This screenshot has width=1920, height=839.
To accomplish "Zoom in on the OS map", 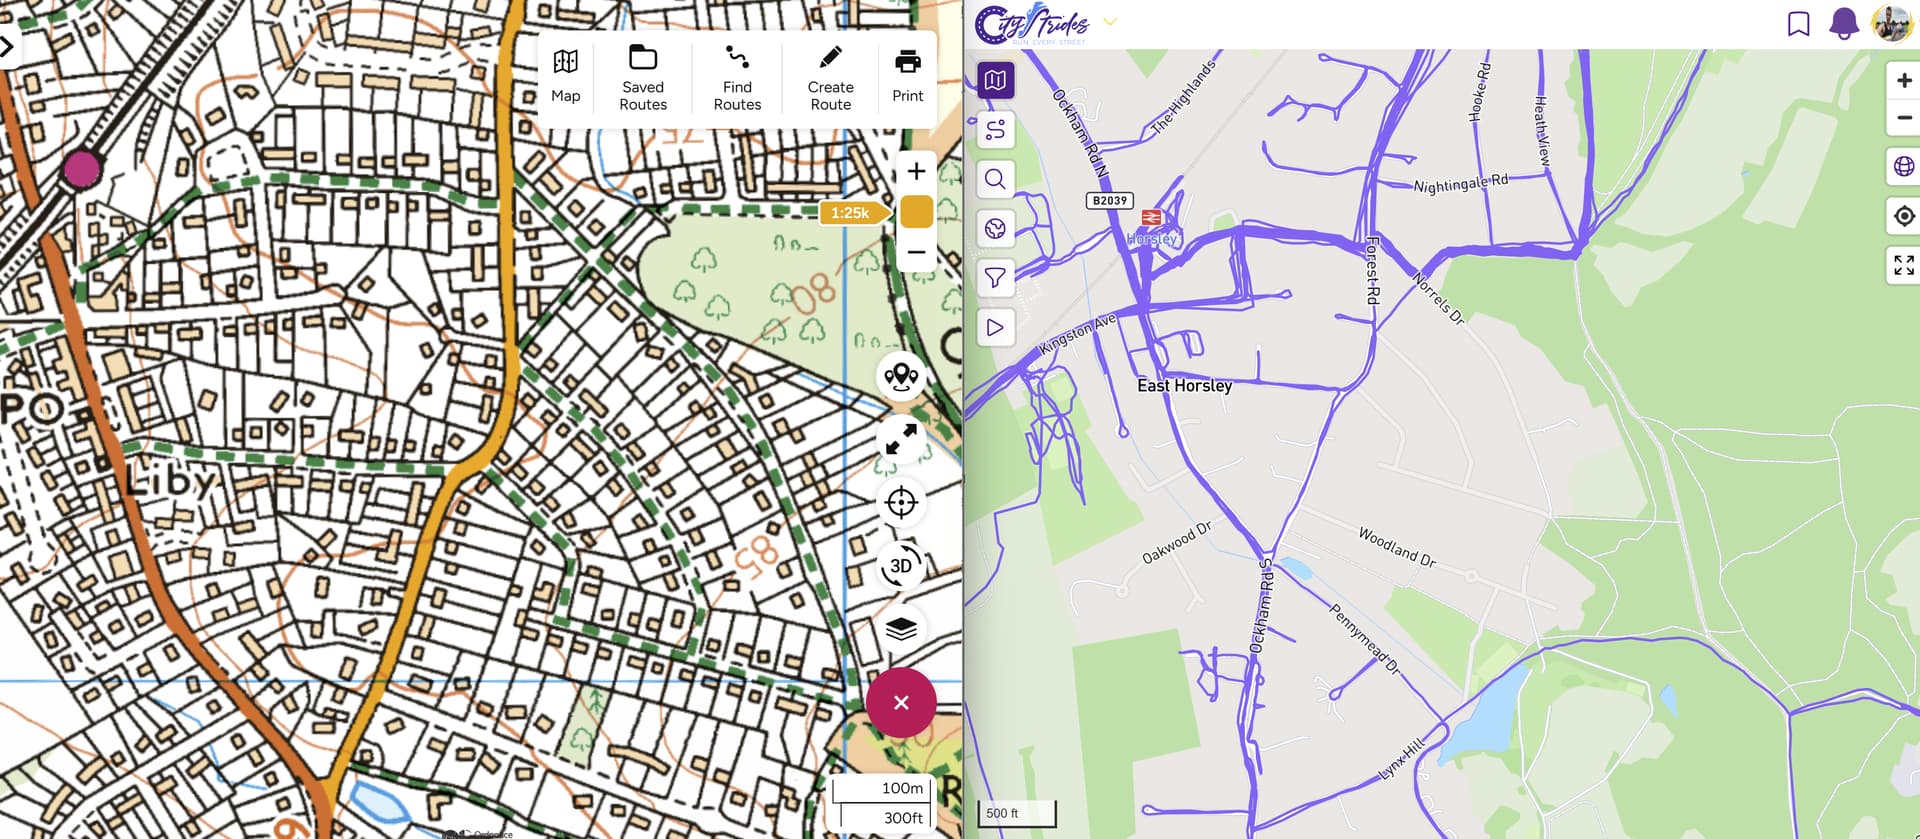I will point(916,172).
